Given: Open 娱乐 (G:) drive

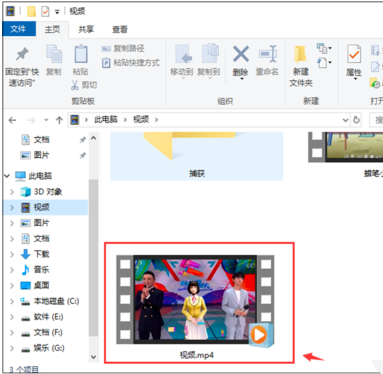Looking at the screenshot, I should 49,348.
